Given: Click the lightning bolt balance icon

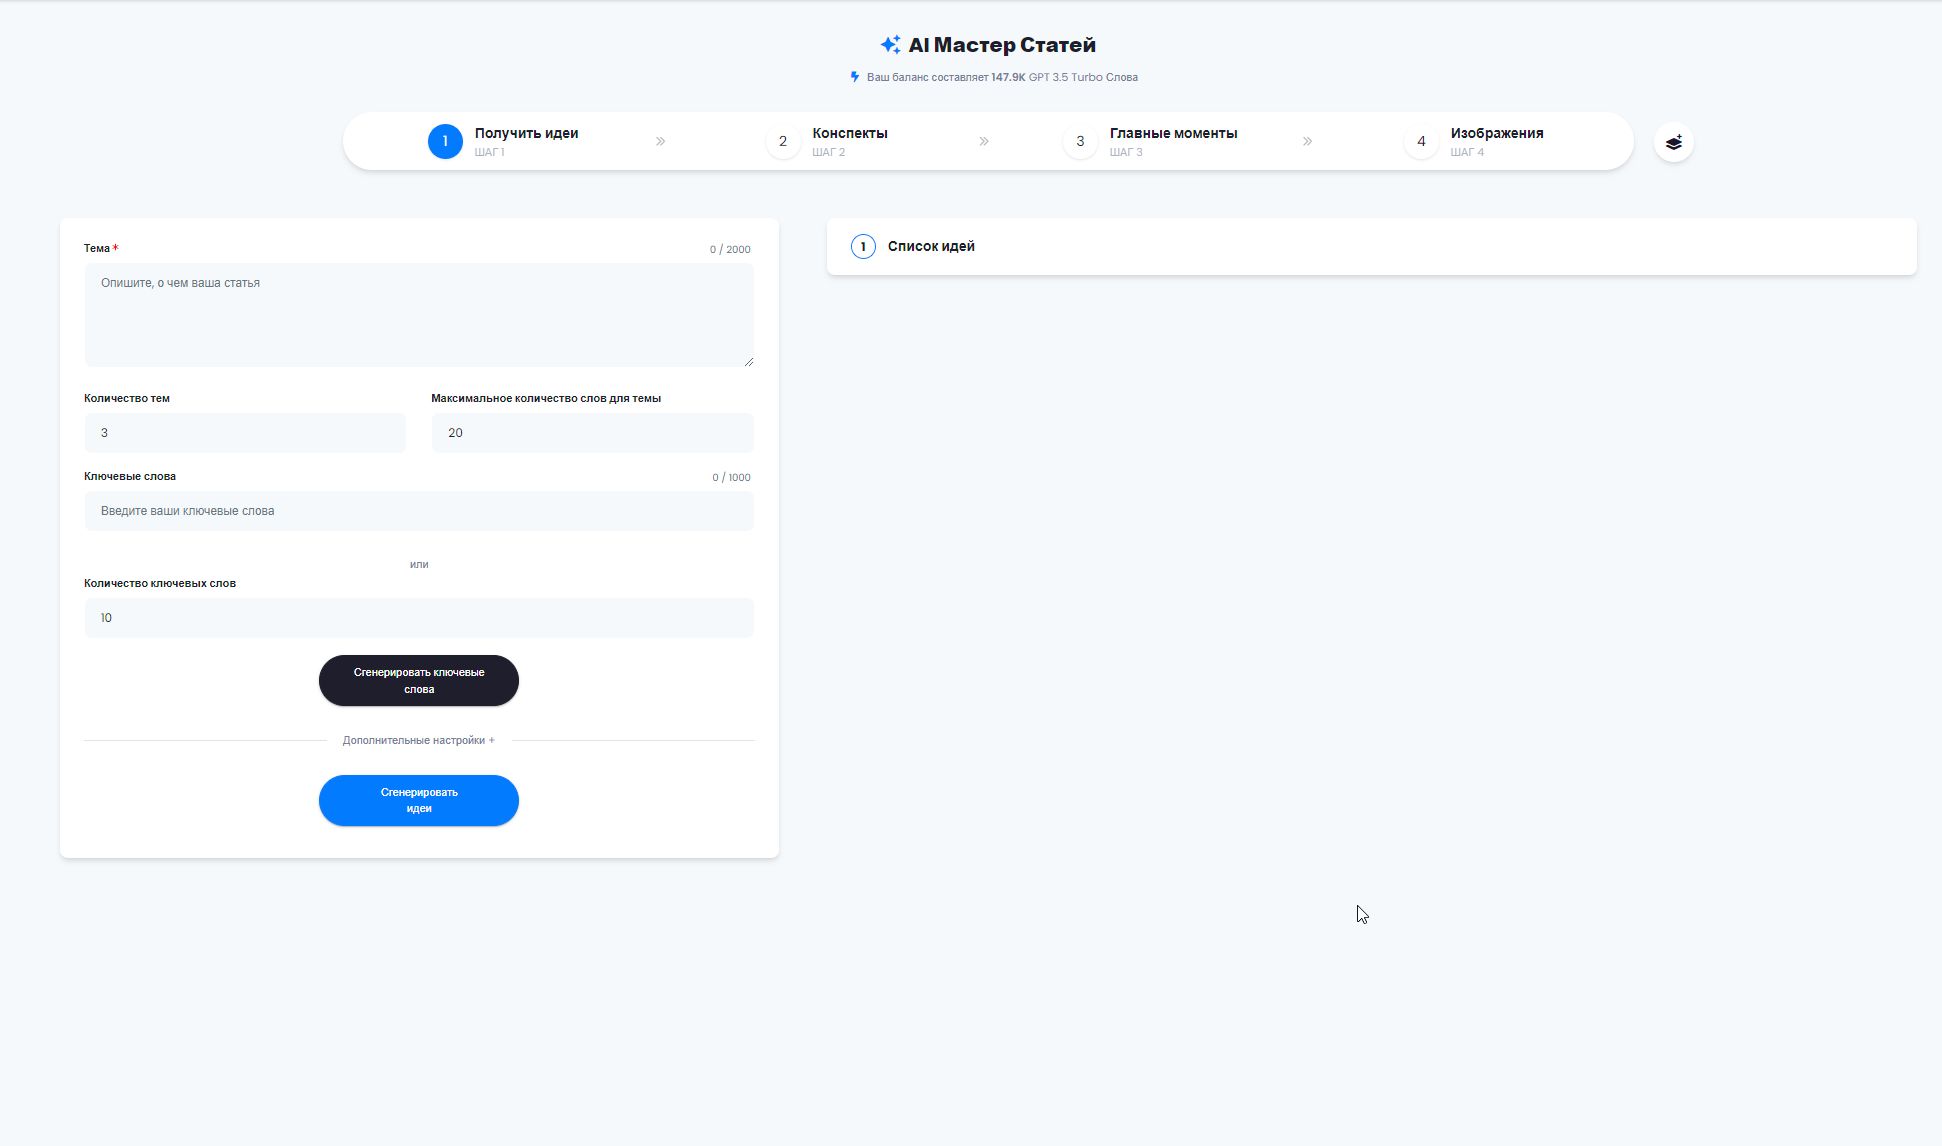Looking at the screenshot, I should pos(854,77).
